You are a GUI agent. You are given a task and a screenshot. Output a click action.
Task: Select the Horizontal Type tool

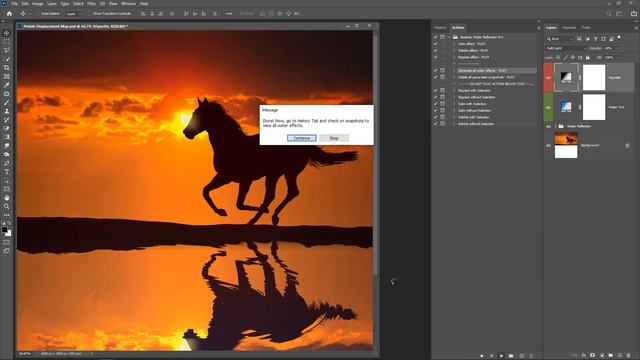[7, 172]
